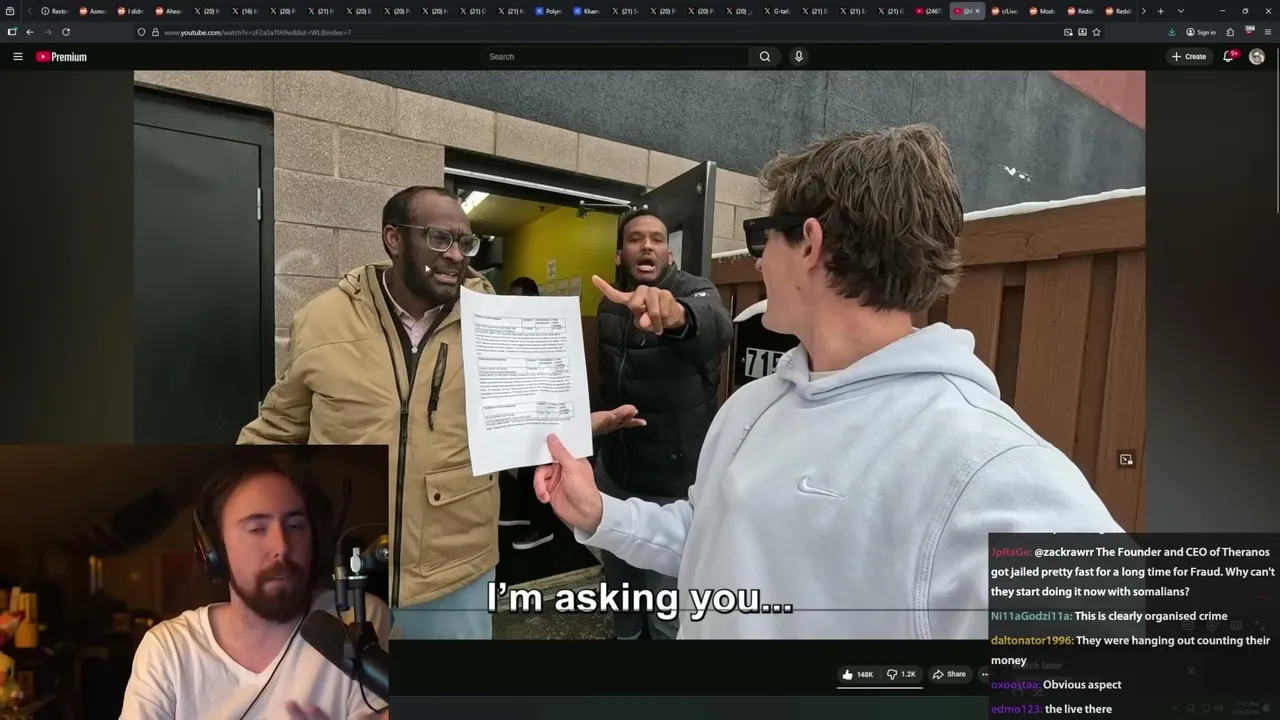
Task: Switch to the Restore tab
Action: (54, 11)
